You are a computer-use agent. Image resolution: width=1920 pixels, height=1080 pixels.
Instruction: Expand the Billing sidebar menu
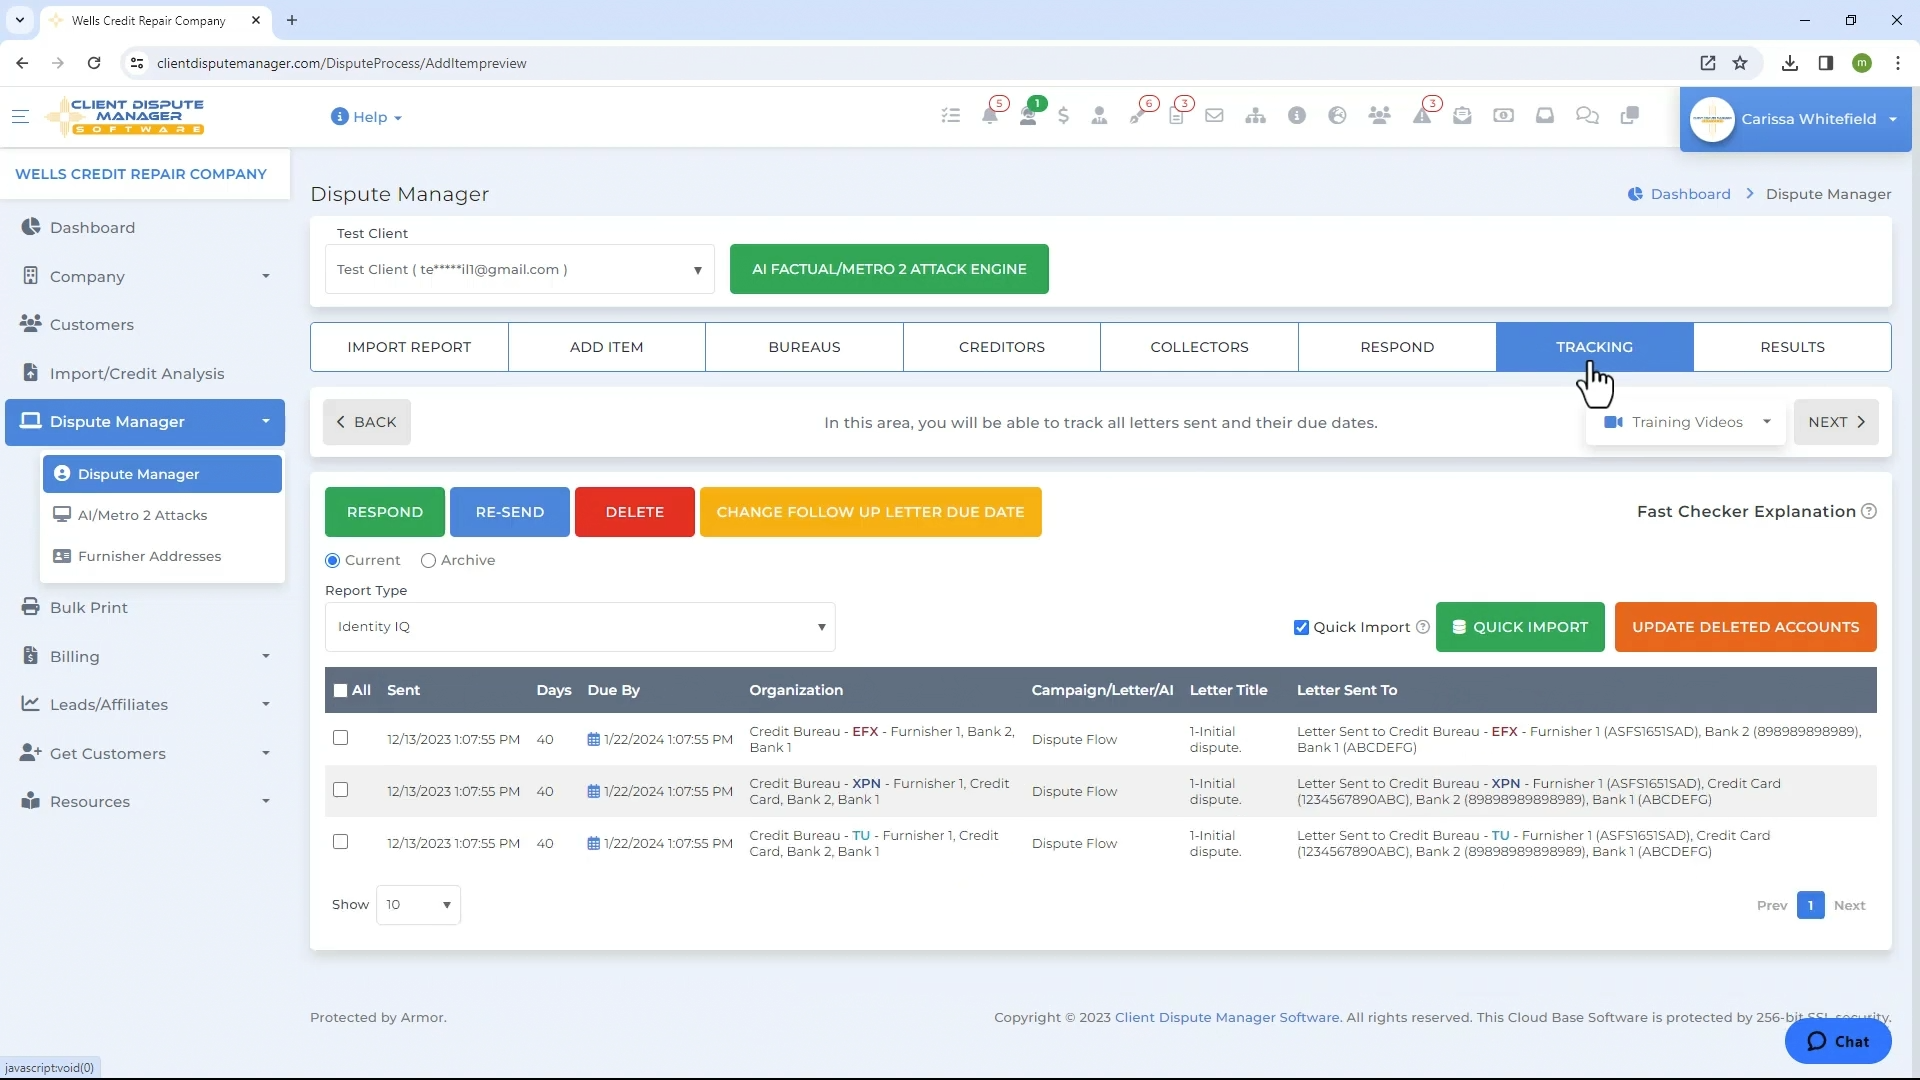pos(145,656)
